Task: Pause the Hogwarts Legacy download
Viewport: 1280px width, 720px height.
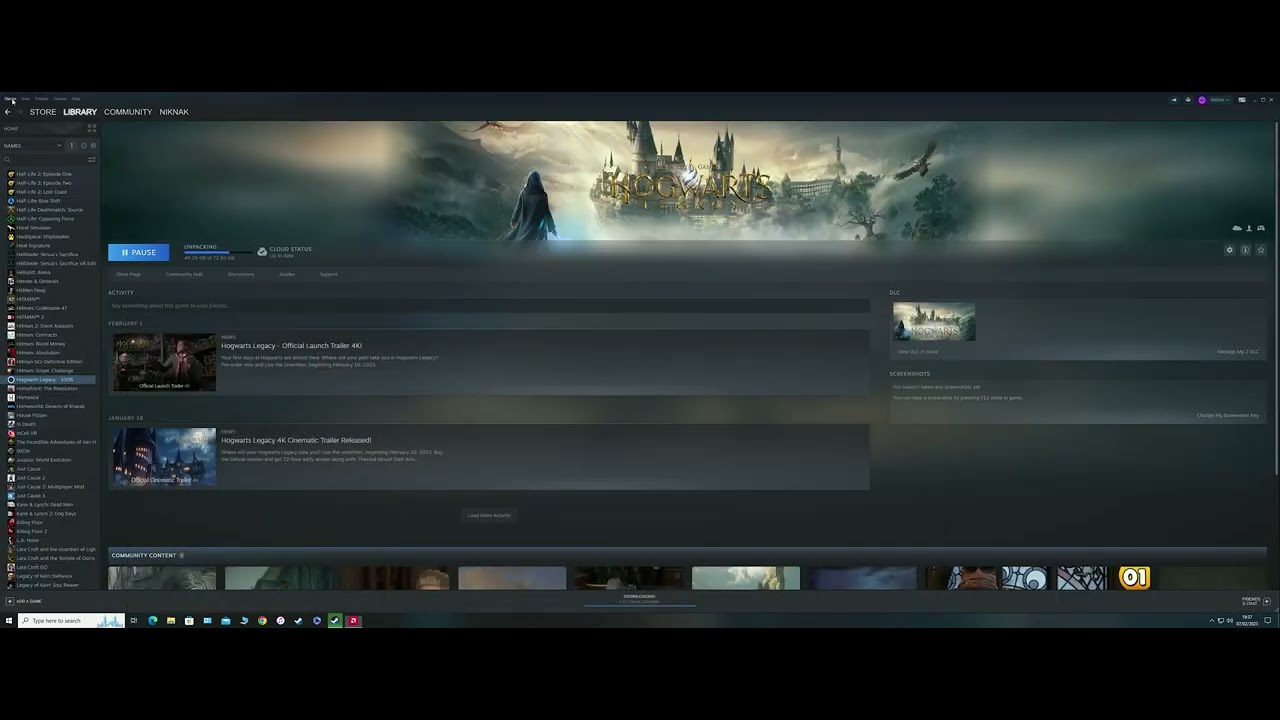Action: click(x=138, y=252)
